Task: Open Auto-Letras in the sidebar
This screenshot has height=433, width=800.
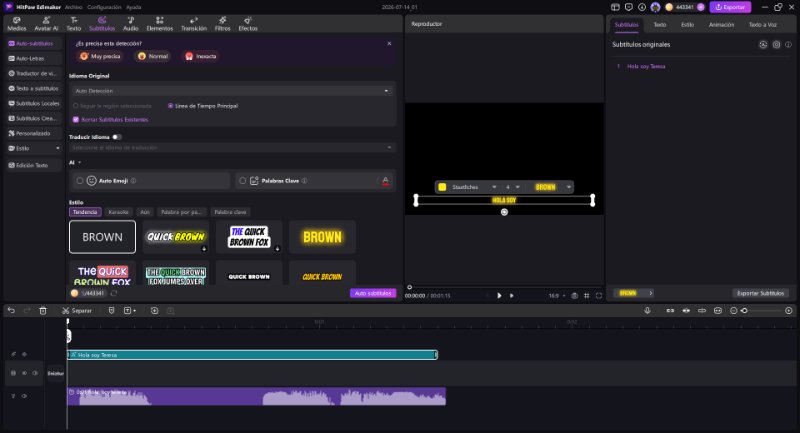Action: (34, 58)
